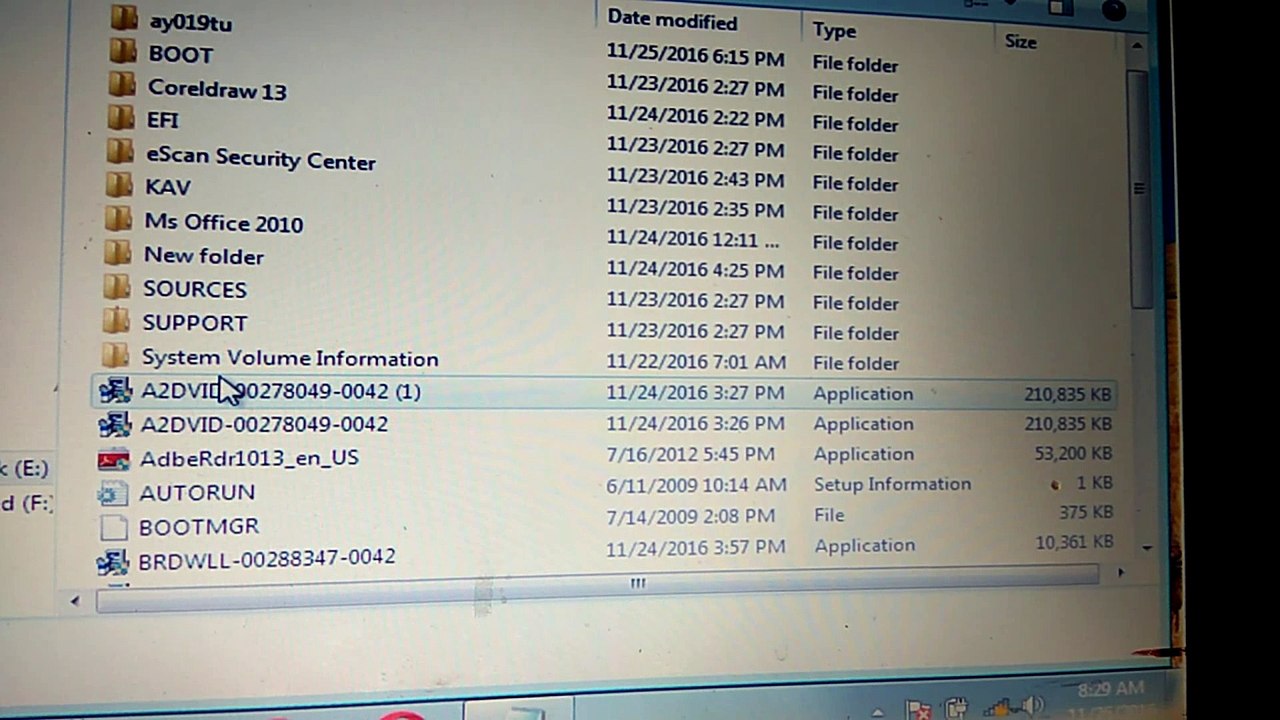This screenshot has height=720, width=1280.
Task: Click the volume speaker tray icon
Action: click(x=1032, y=706)
